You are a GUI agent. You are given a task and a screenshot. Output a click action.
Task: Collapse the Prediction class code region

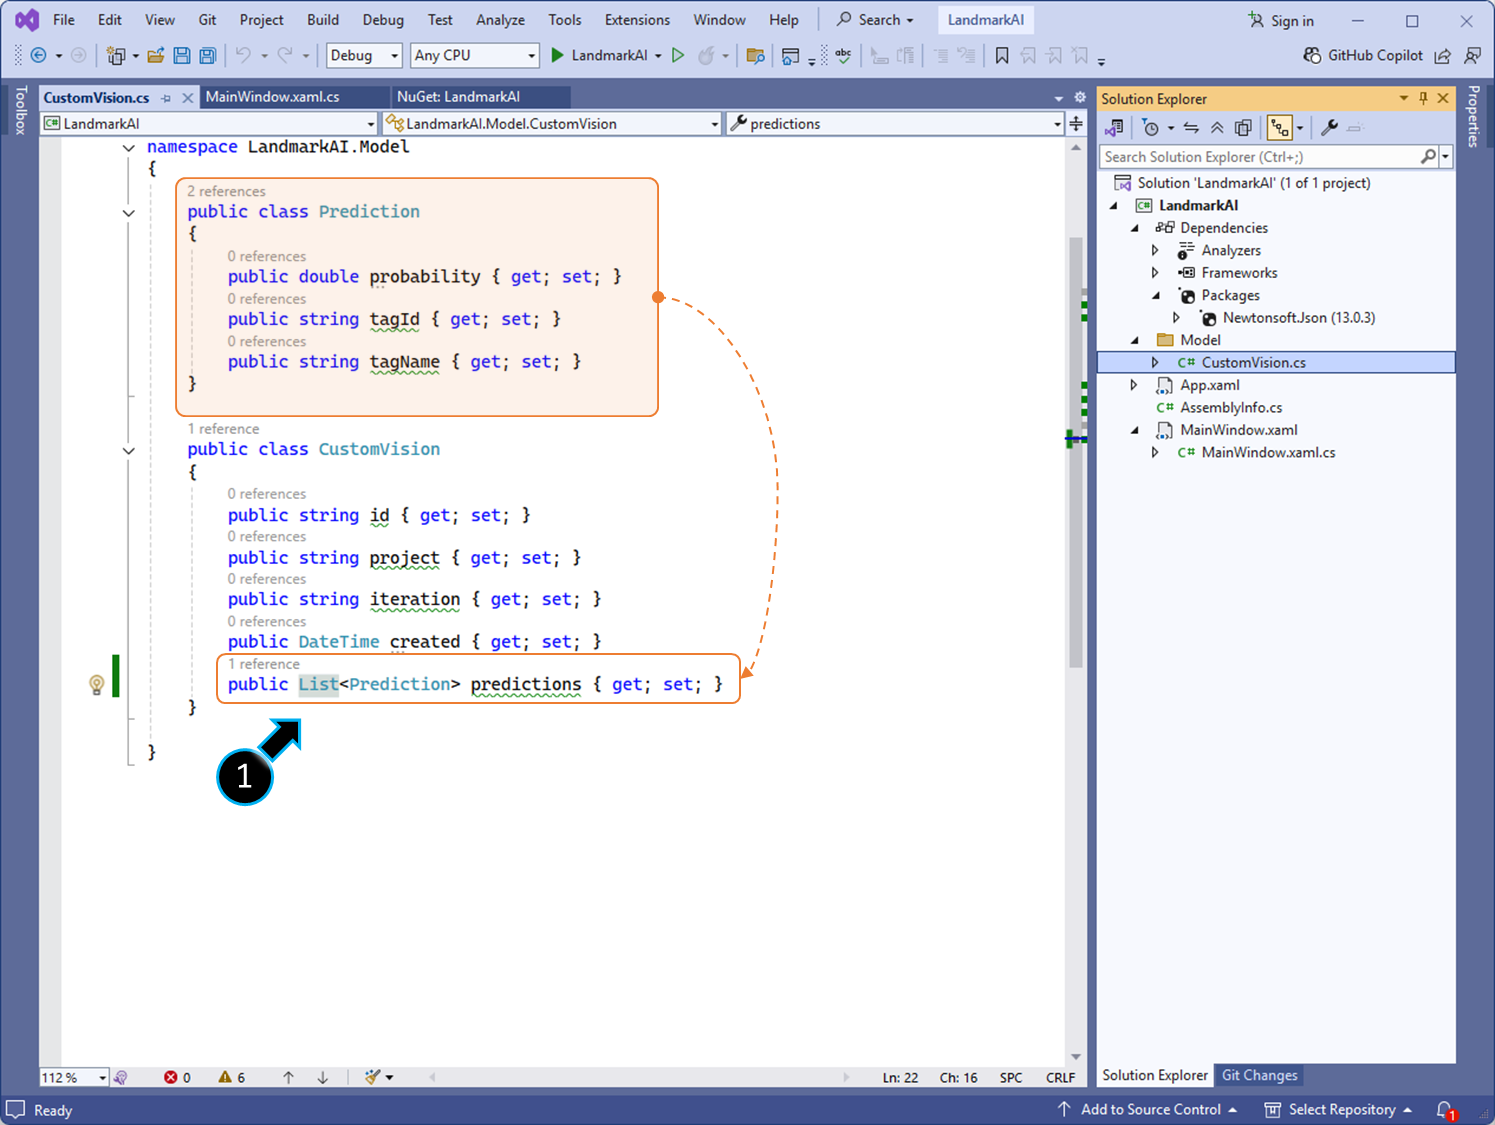click(x=129, y=213)
